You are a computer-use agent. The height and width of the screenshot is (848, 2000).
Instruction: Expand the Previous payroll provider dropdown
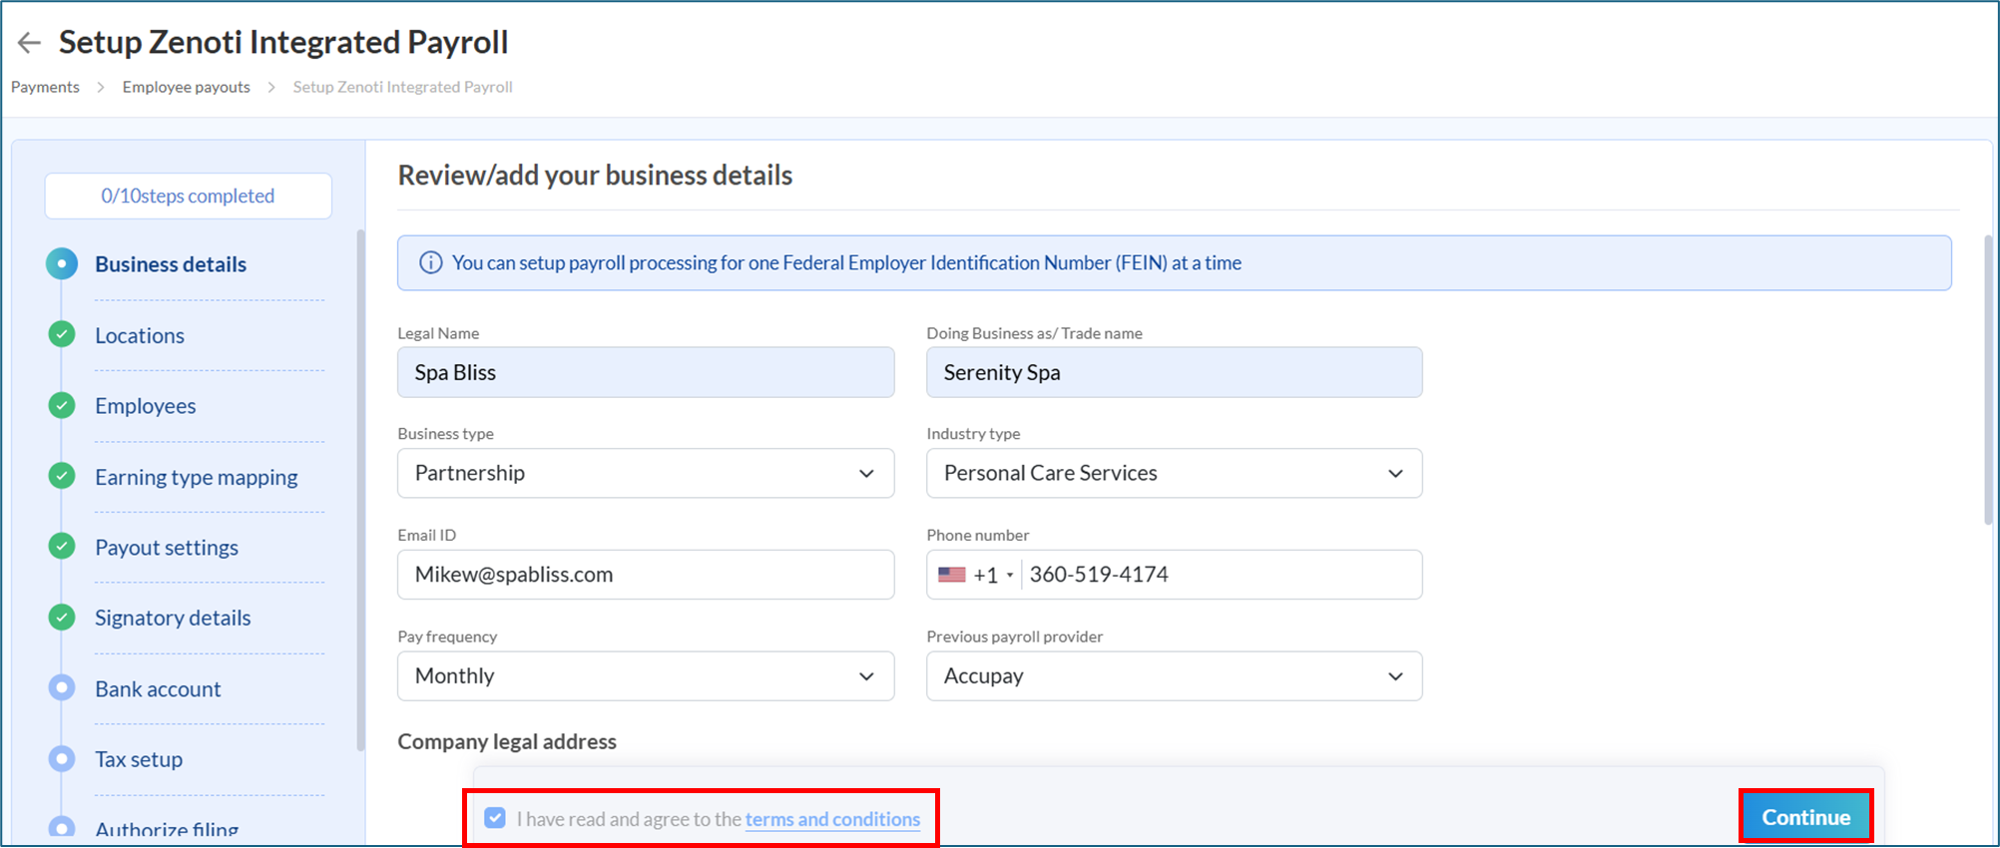pos(1173,676)
